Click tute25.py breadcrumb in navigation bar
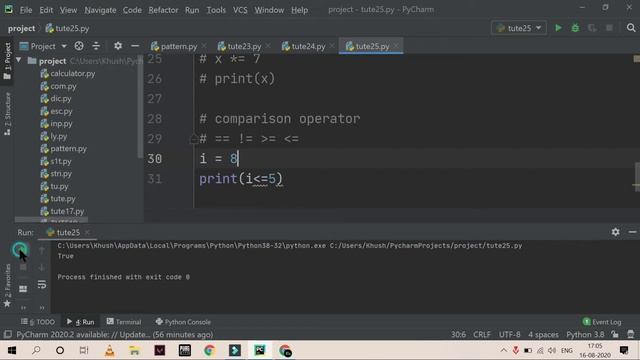The width and height of the screenshot is (640, 360). (67, 28)
